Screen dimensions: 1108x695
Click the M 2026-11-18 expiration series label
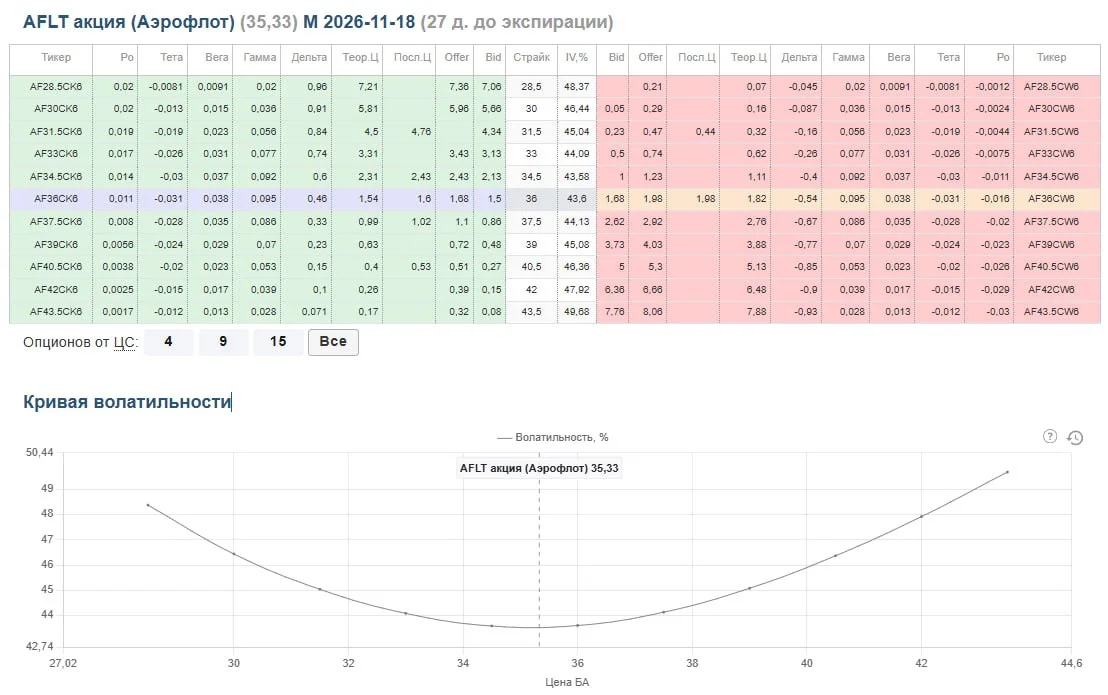coord(359,22)
